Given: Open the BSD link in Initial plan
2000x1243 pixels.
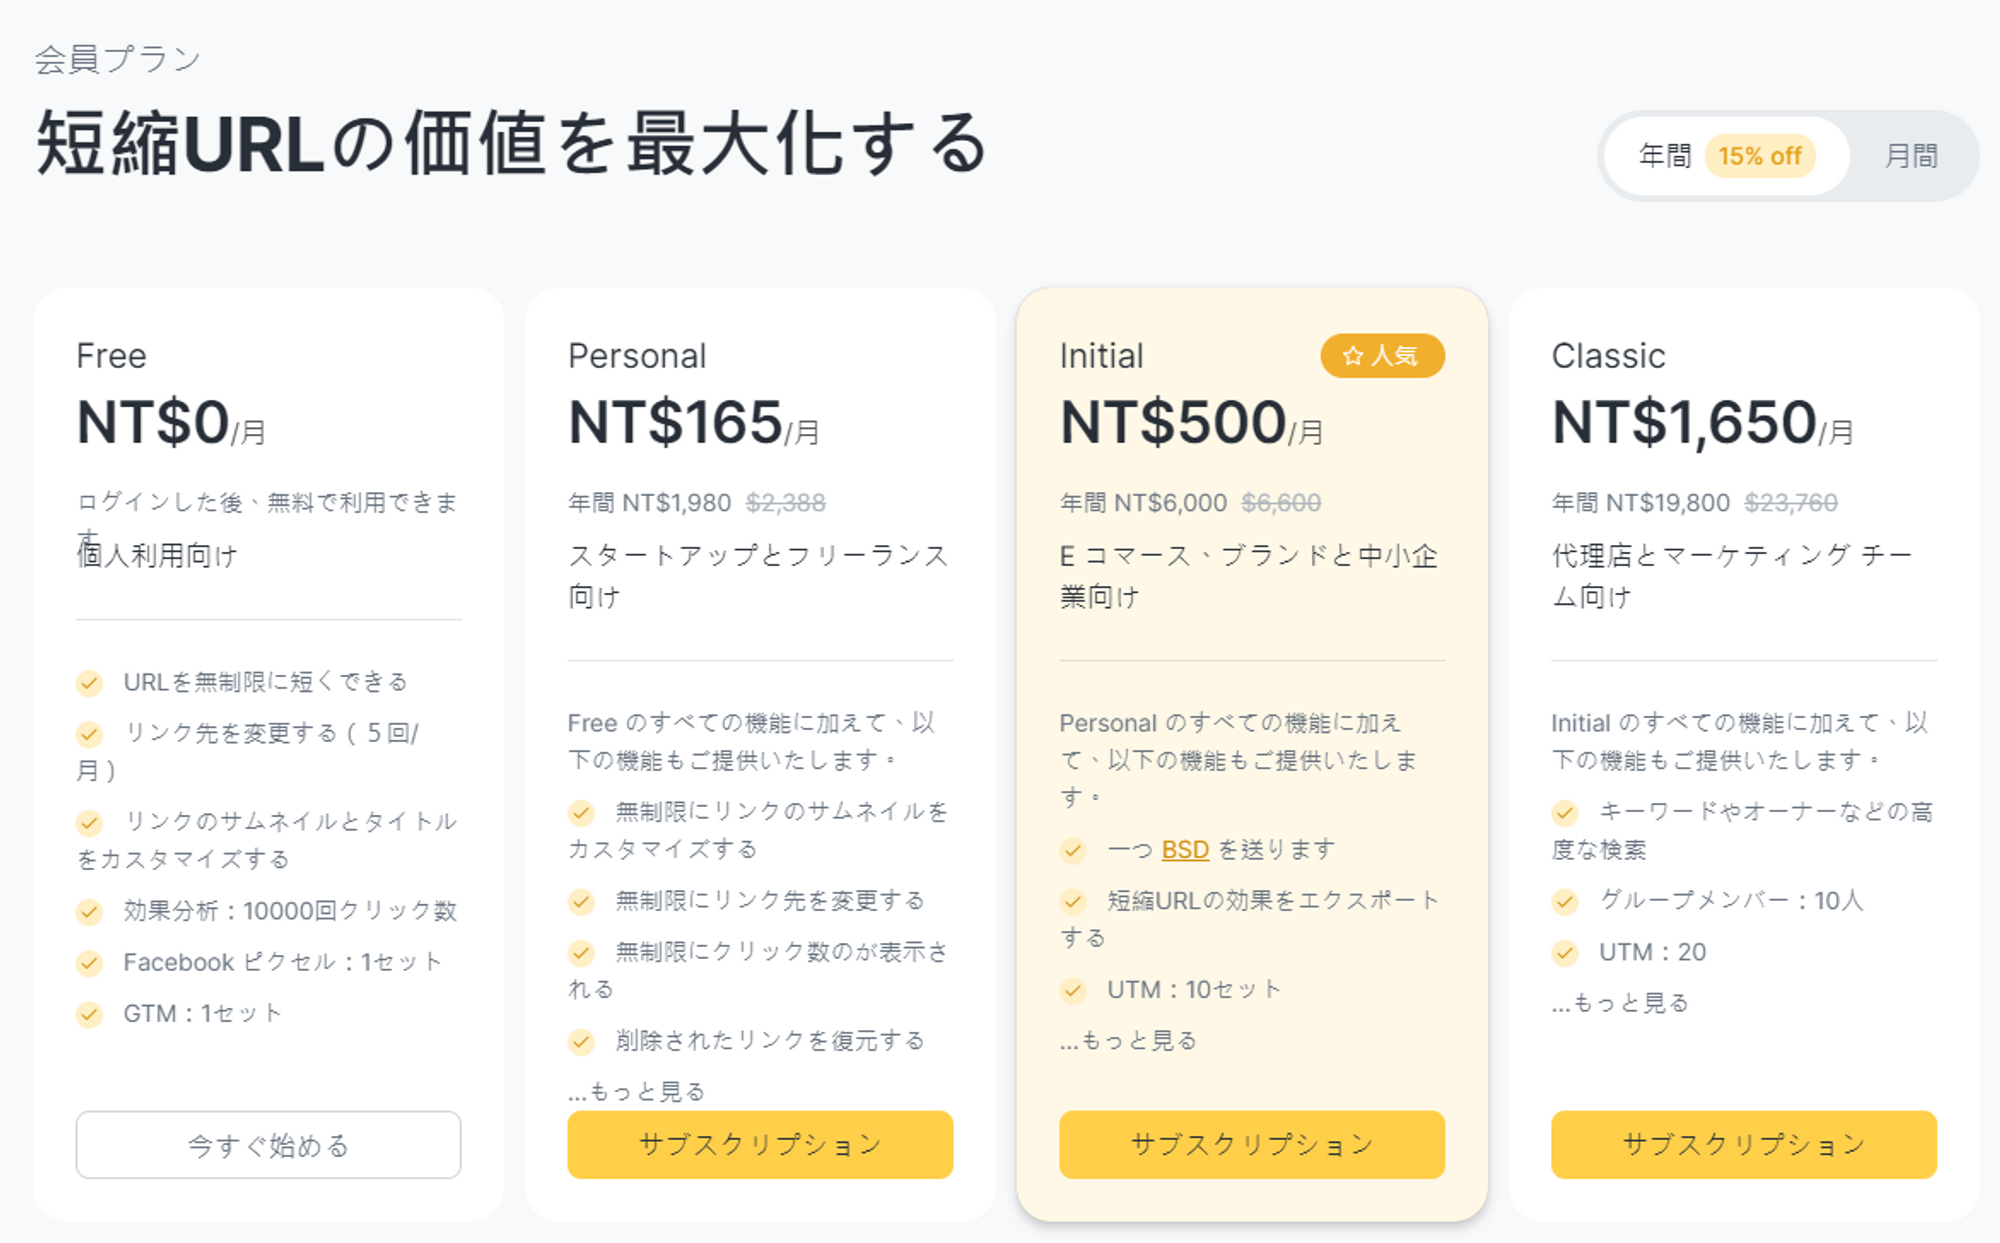Looking at the screenshot, I should 1185,850.
